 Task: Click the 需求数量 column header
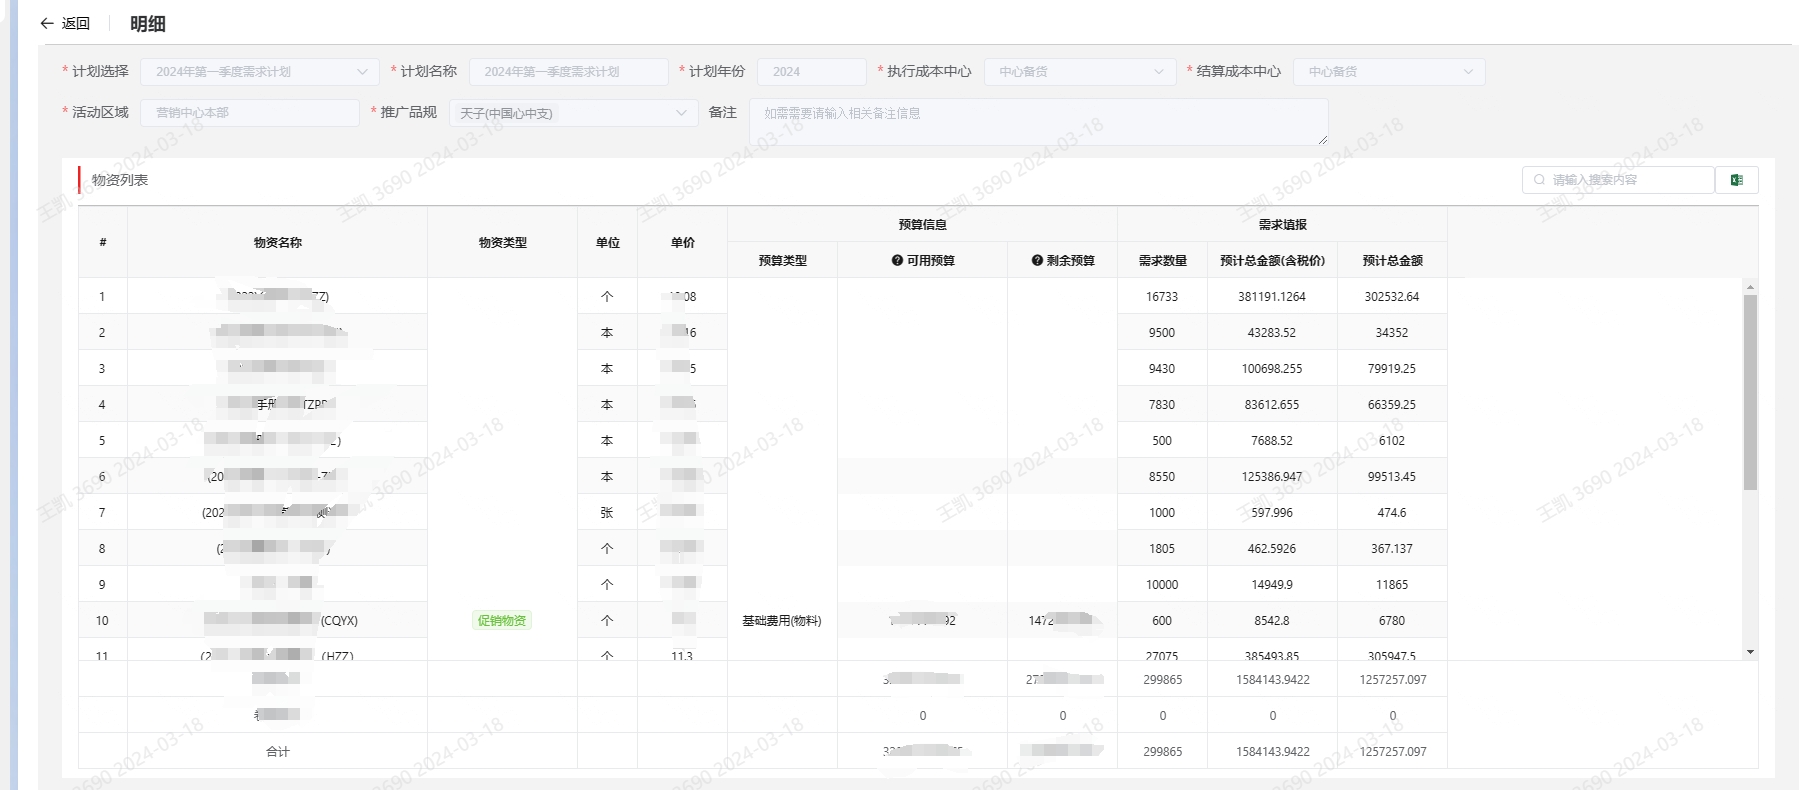pos(1162,261)
